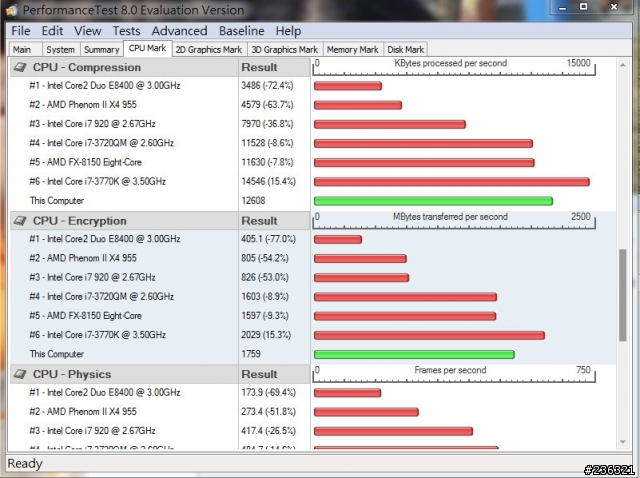Switch to the Memory Mark tab
The height and width of the screenshot is (478, 640).
pyautogui.click(x=353, y=49)
